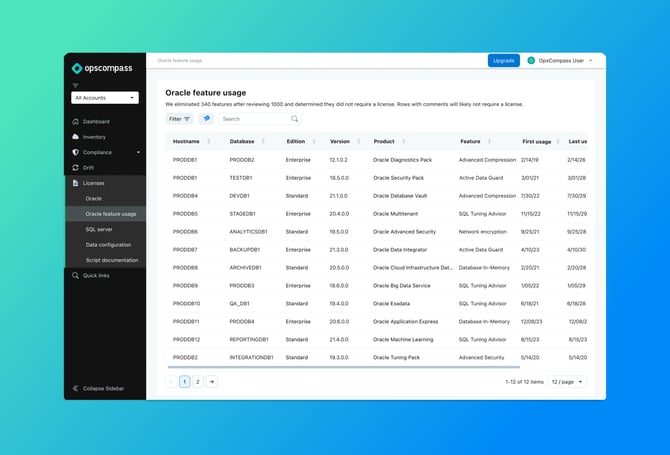
Task: Click the OpsCompass User avatar icon
Action: (531, 61)
